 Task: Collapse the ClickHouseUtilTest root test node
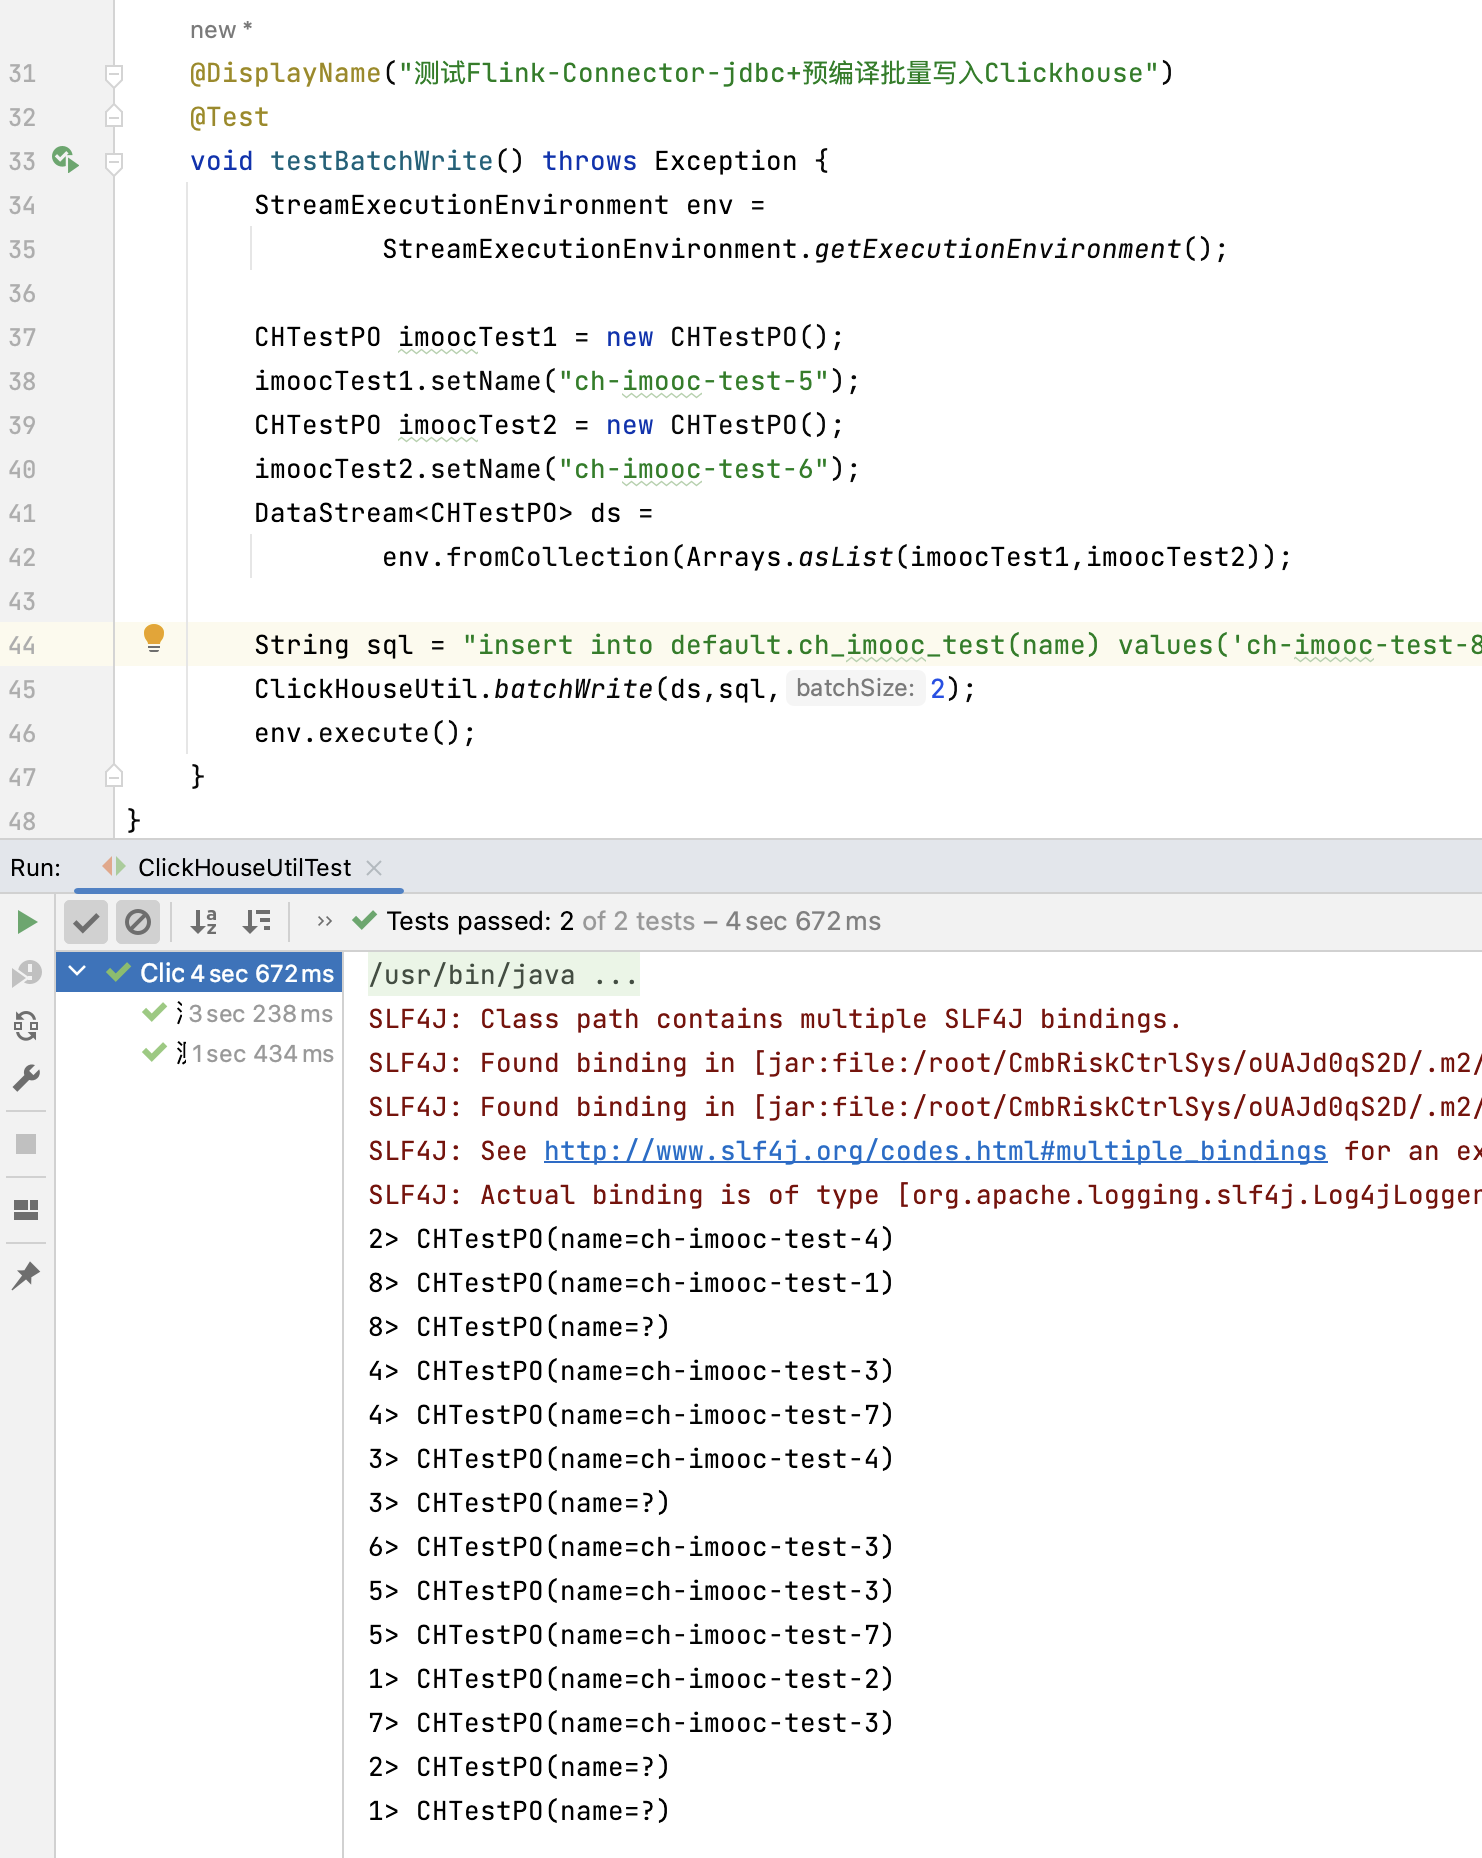coord(77,971)
